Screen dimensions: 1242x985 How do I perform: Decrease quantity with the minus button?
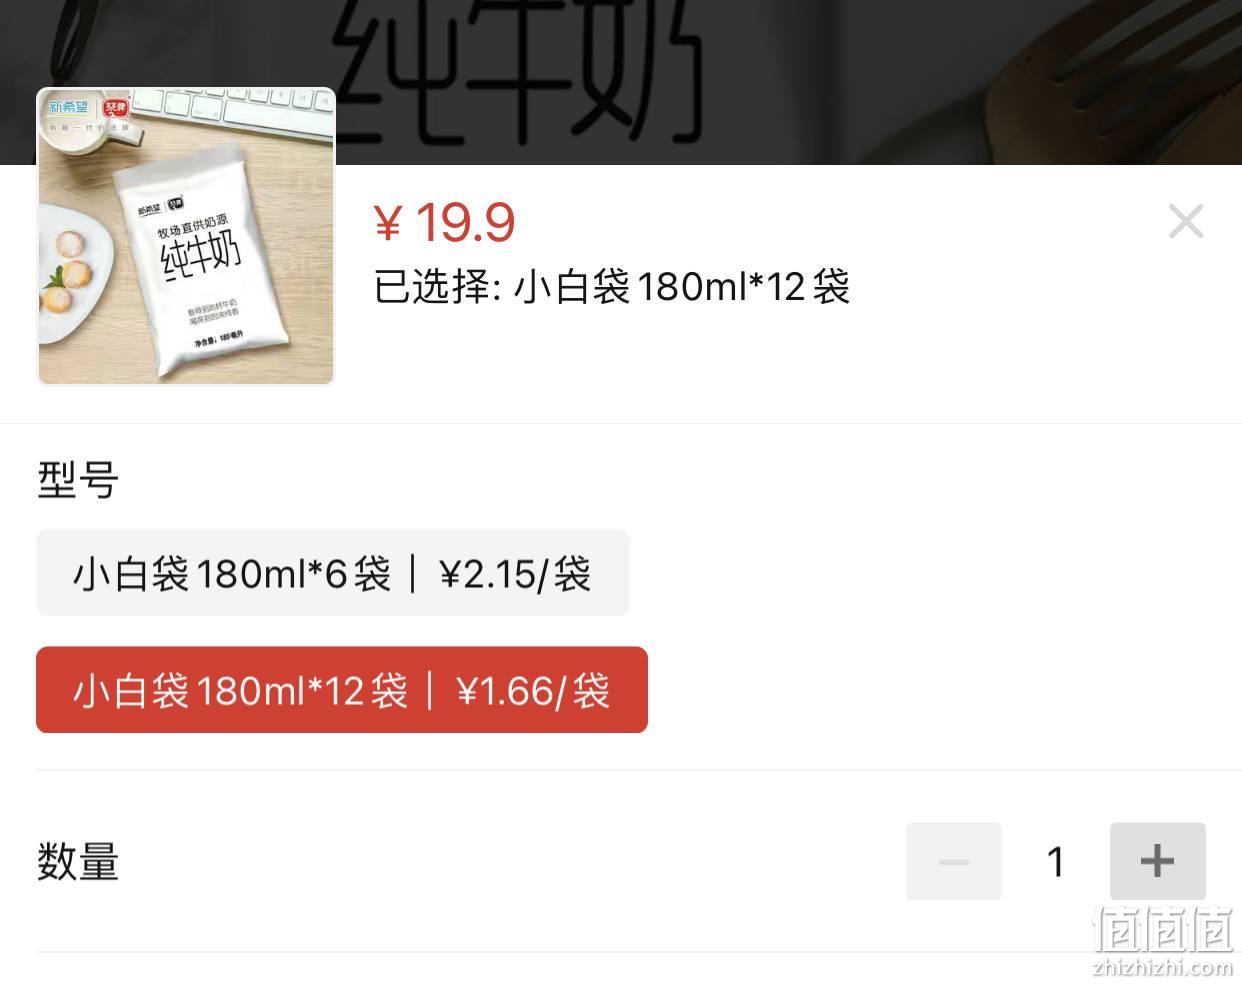(x=953, y=861)
